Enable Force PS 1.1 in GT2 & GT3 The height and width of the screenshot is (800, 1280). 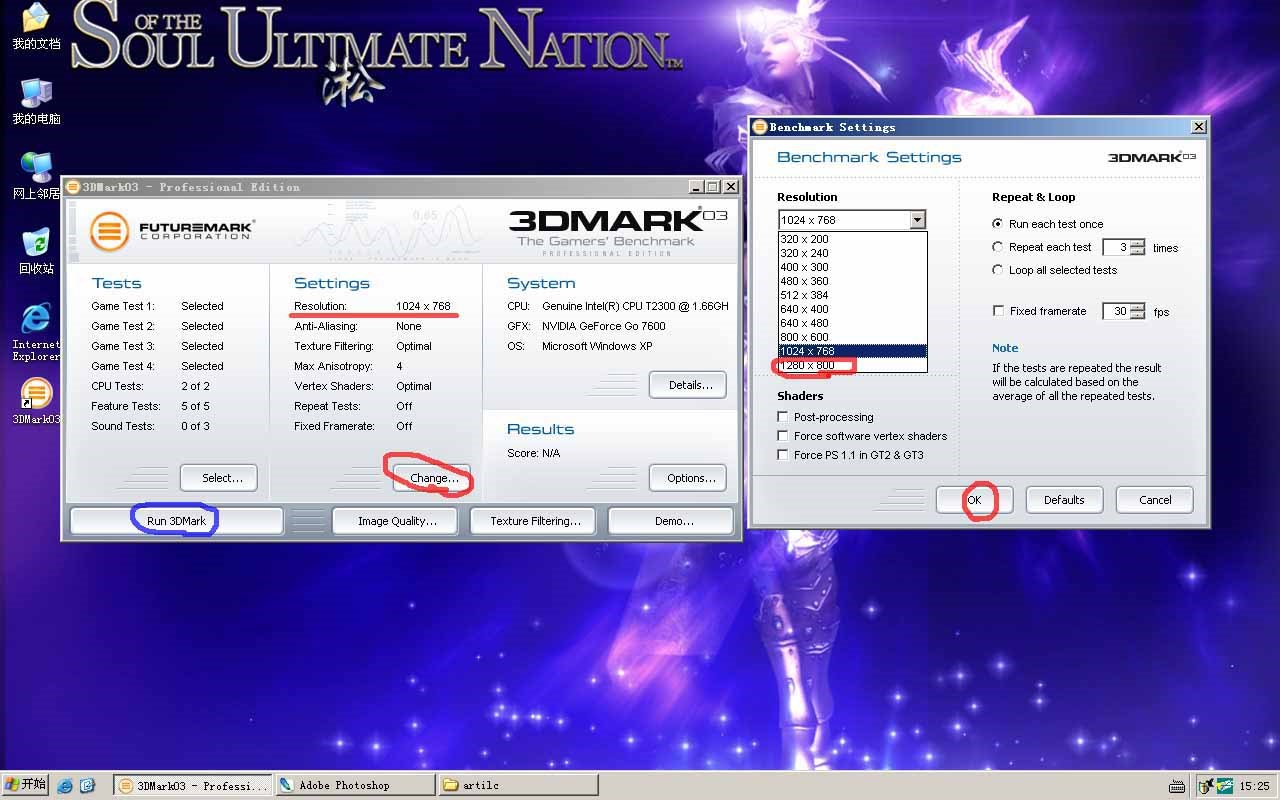point(783,455)
